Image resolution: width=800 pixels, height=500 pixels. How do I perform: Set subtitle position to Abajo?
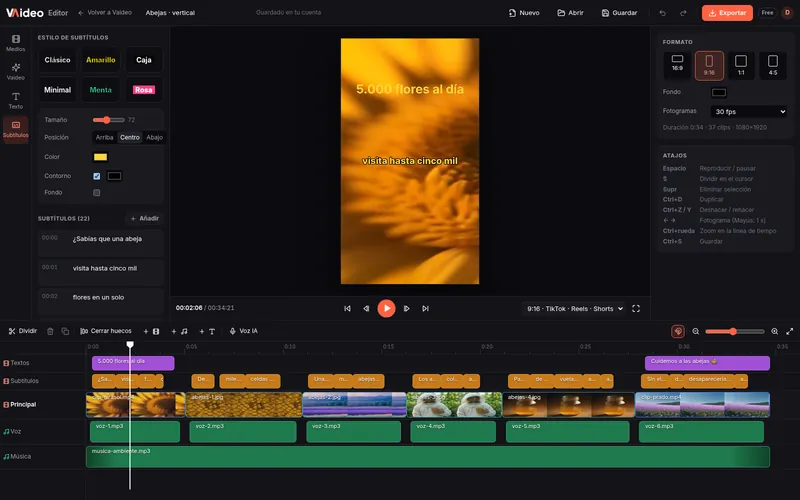pyautogui.click(x=155, y=137)
